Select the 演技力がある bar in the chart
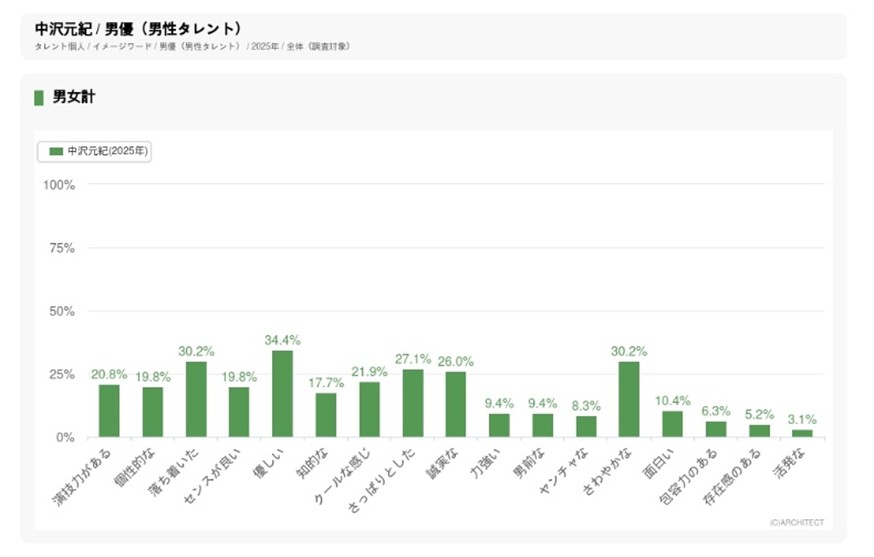The height and width of the screenshot is (557, 874). click(x=109, y=411)
